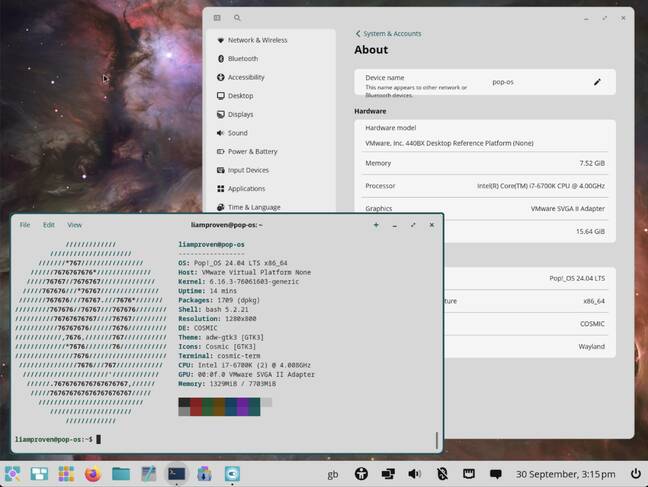Click the Network & Wireless wifi icon
The height and width of the screenshot is (487, 648).
pyautogui.click(x=221, y=40)
